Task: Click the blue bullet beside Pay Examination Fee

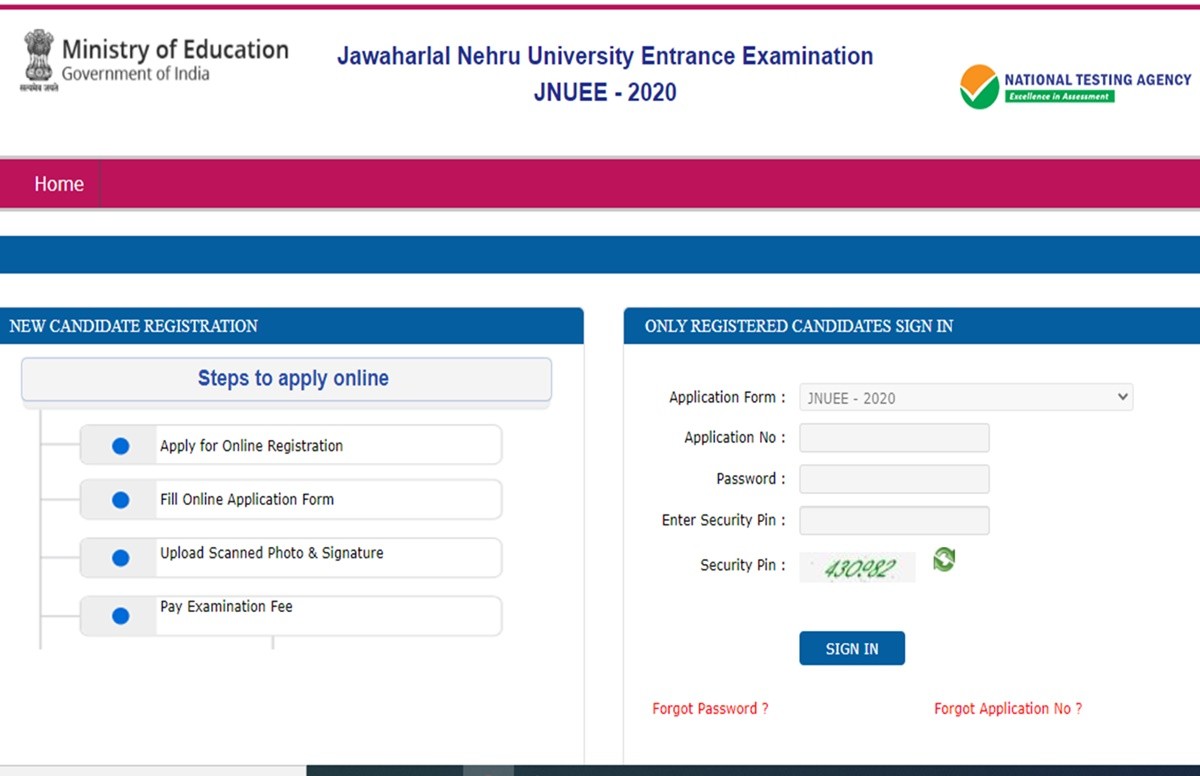Action: 121,616
